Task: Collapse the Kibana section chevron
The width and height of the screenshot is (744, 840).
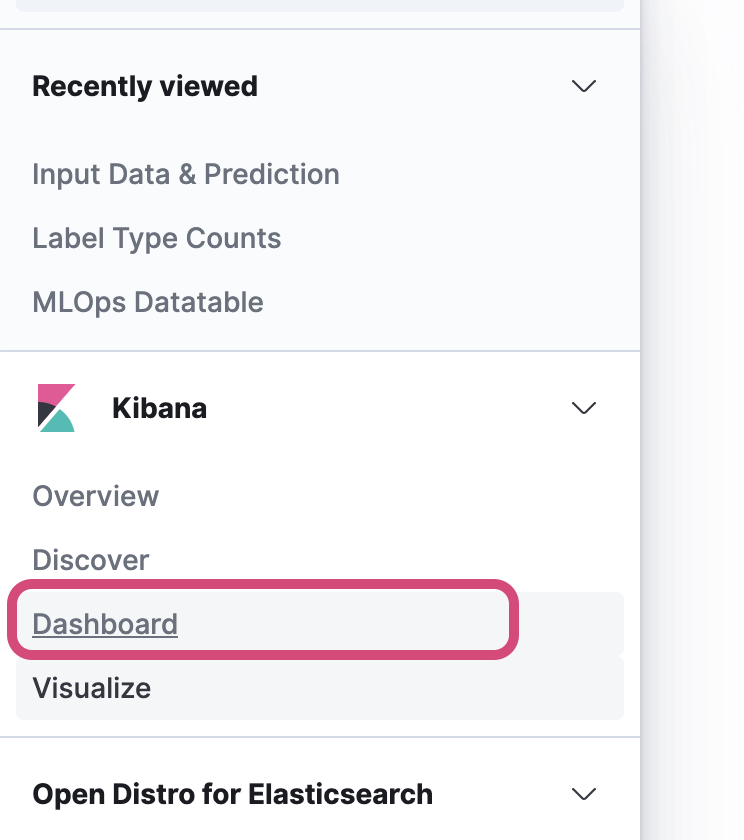Action: (x=583, y=408)
